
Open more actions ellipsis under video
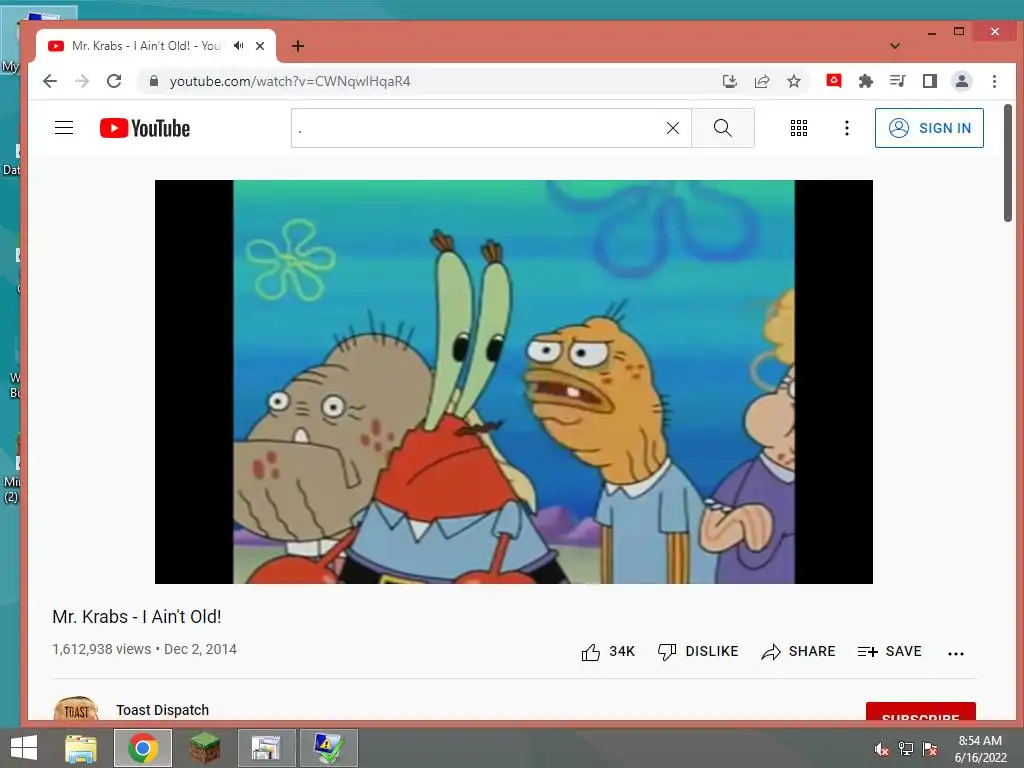(x=955, y=653)
